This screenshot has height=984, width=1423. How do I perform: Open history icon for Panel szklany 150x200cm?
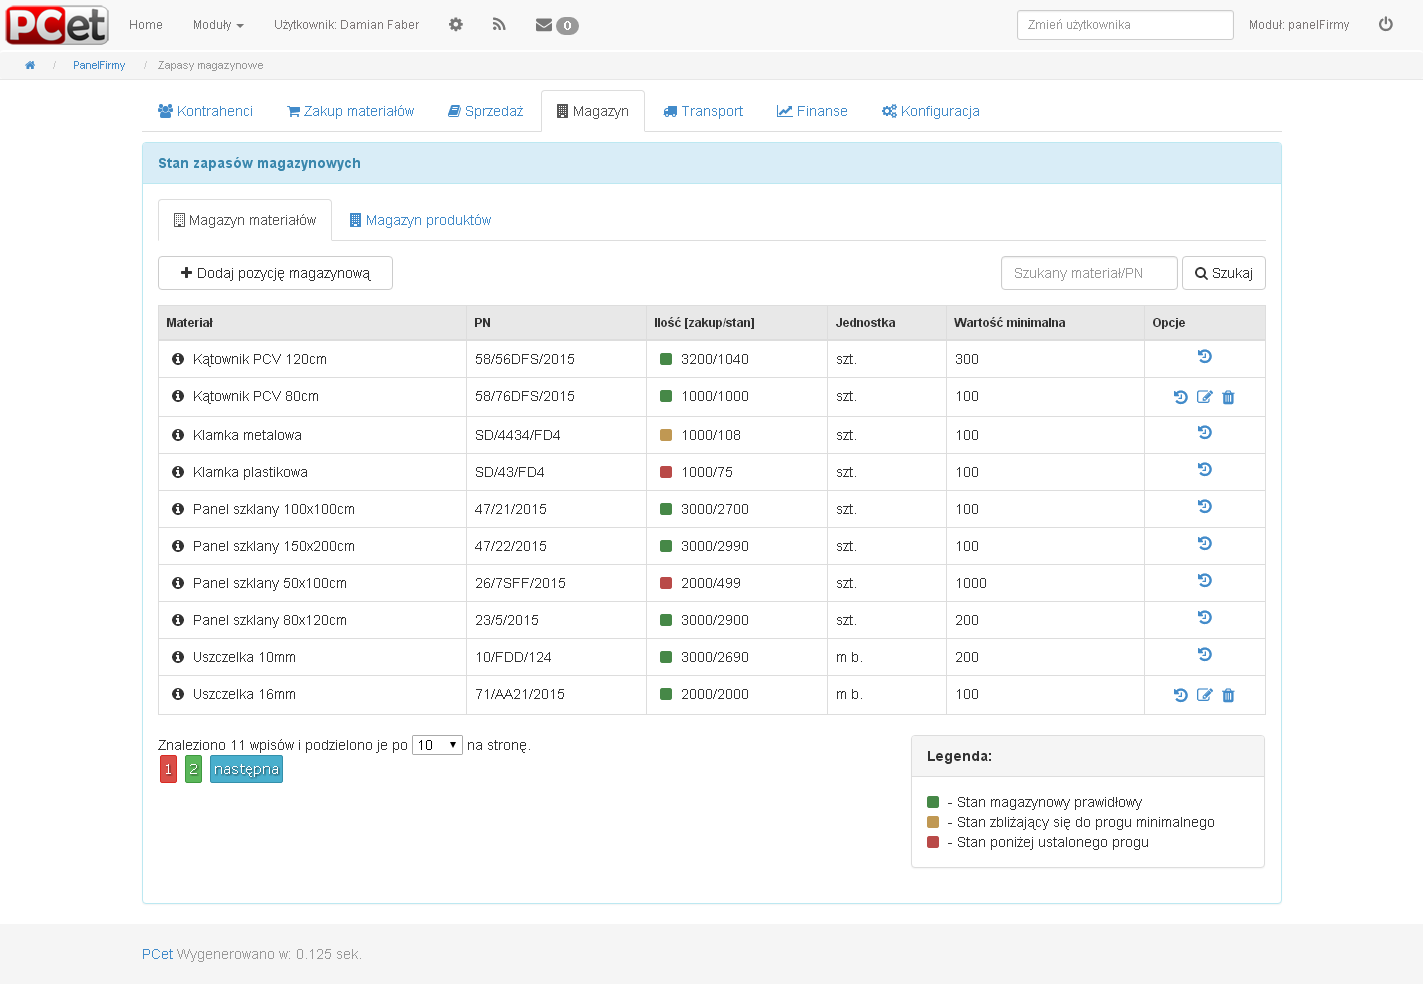tap(1205, 544)
